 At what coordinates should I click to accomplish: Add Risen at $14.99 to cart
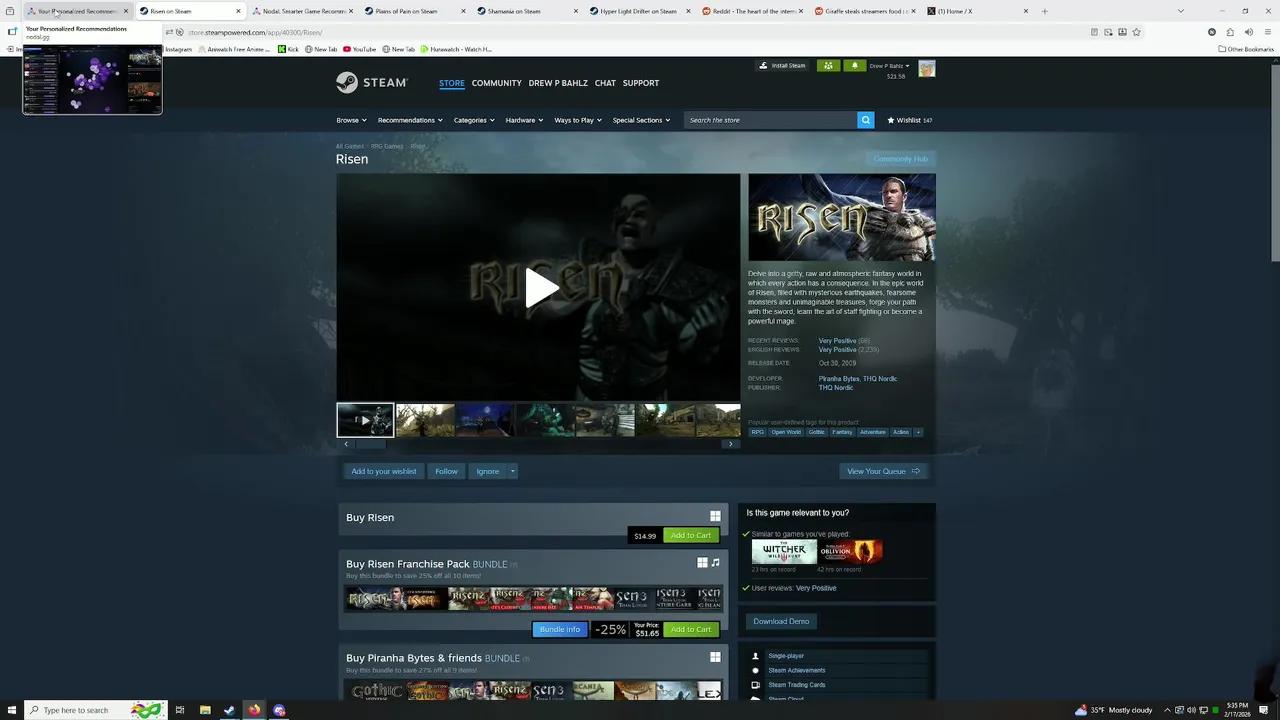691,535
